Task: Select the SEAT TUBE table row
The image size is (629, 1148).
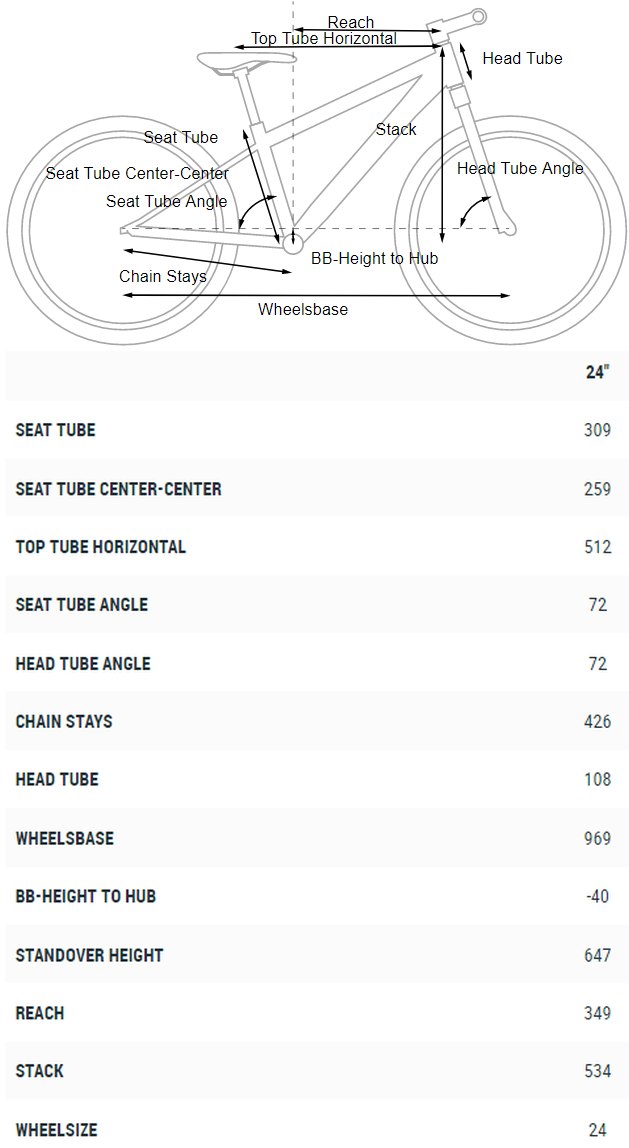Action: pyautogui.click(x=316, y=430)
